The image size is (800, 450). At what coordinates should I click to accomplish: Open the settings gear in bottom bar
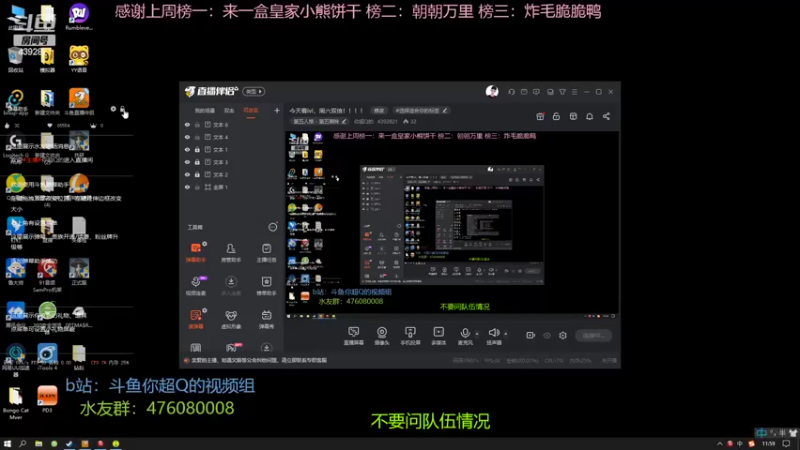coord(563,335)
